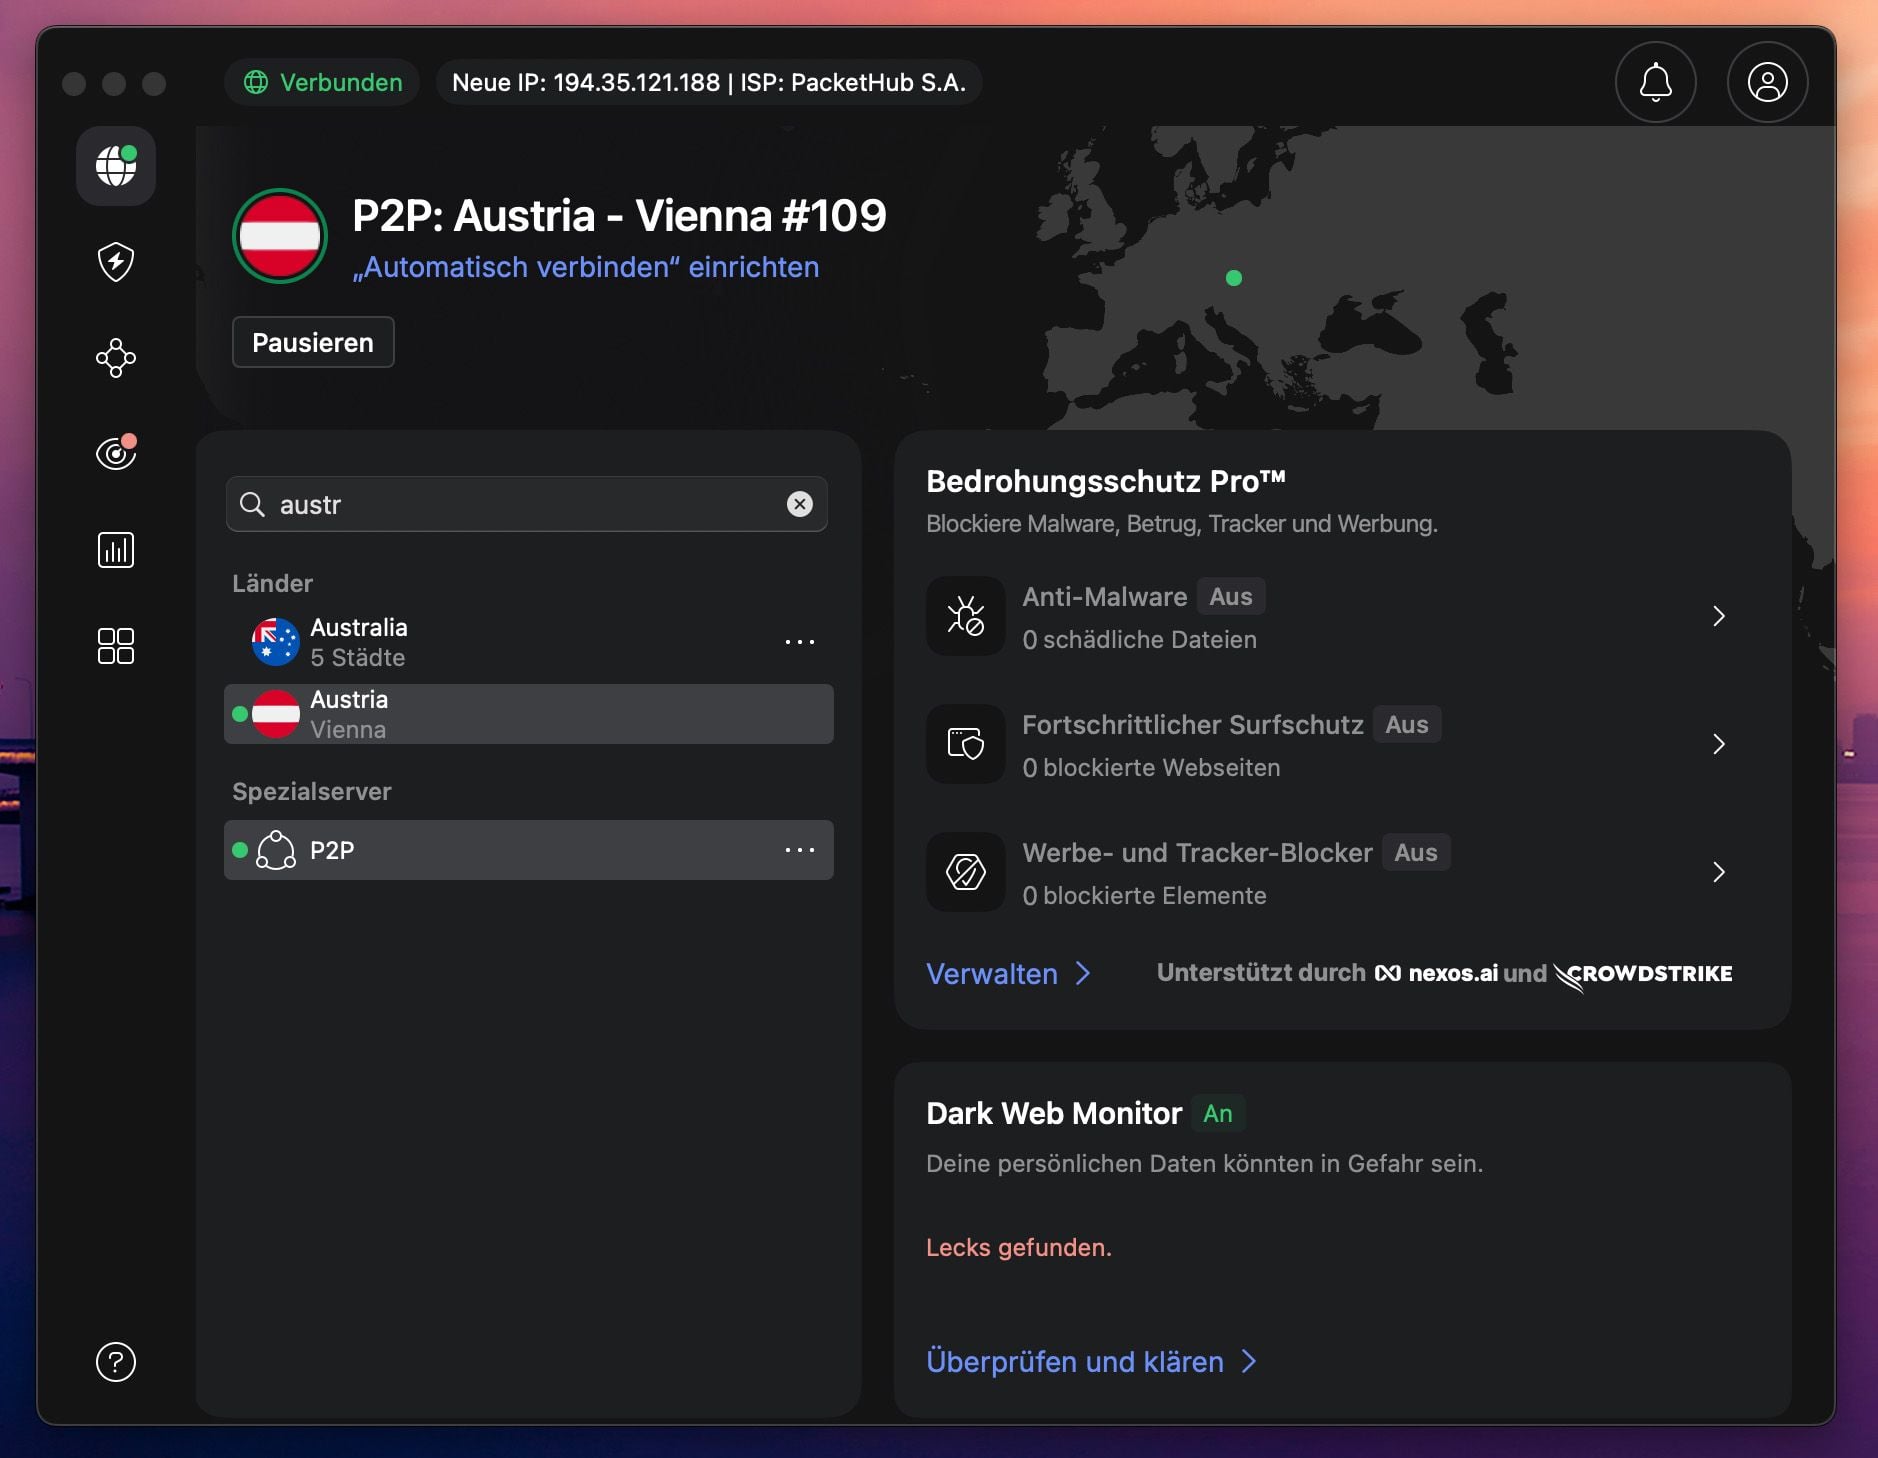Open help via the question mark icon
The image size is (1878, 1458).
(116, 1362)
